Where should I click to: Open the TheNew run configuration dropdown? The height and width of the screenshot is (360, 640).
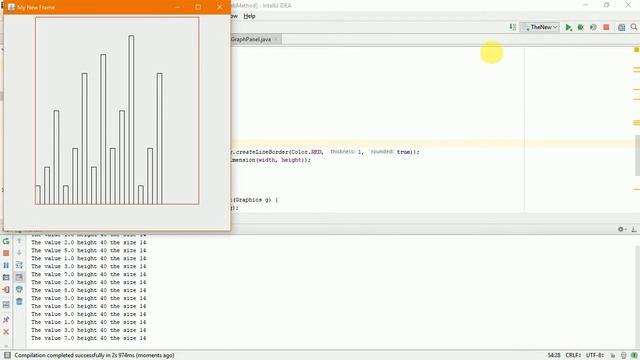(x=540, y=27)
